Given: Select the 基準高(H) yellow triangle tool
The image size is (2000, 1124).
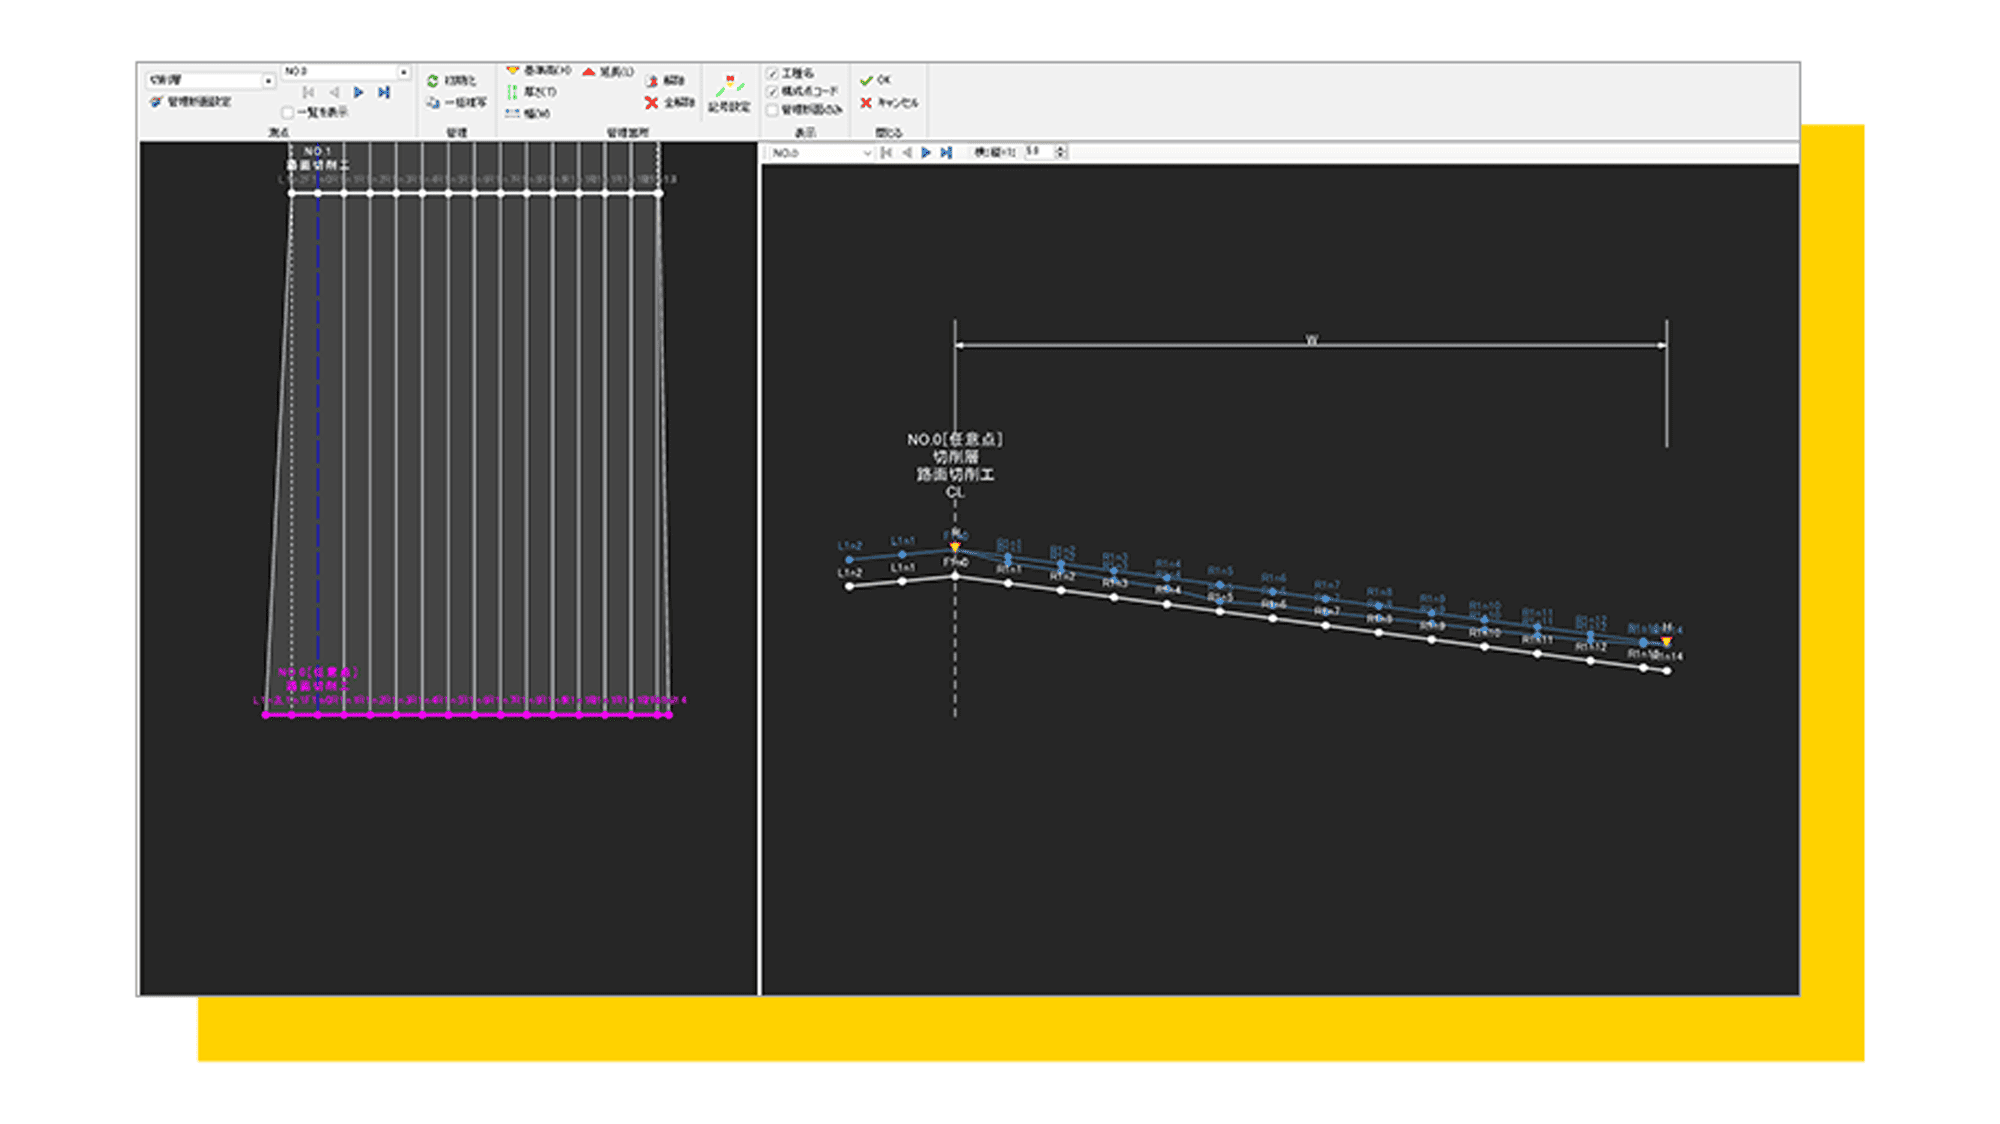Looking at the screenshot, I should pyautogui.click(x=513, y=71).
